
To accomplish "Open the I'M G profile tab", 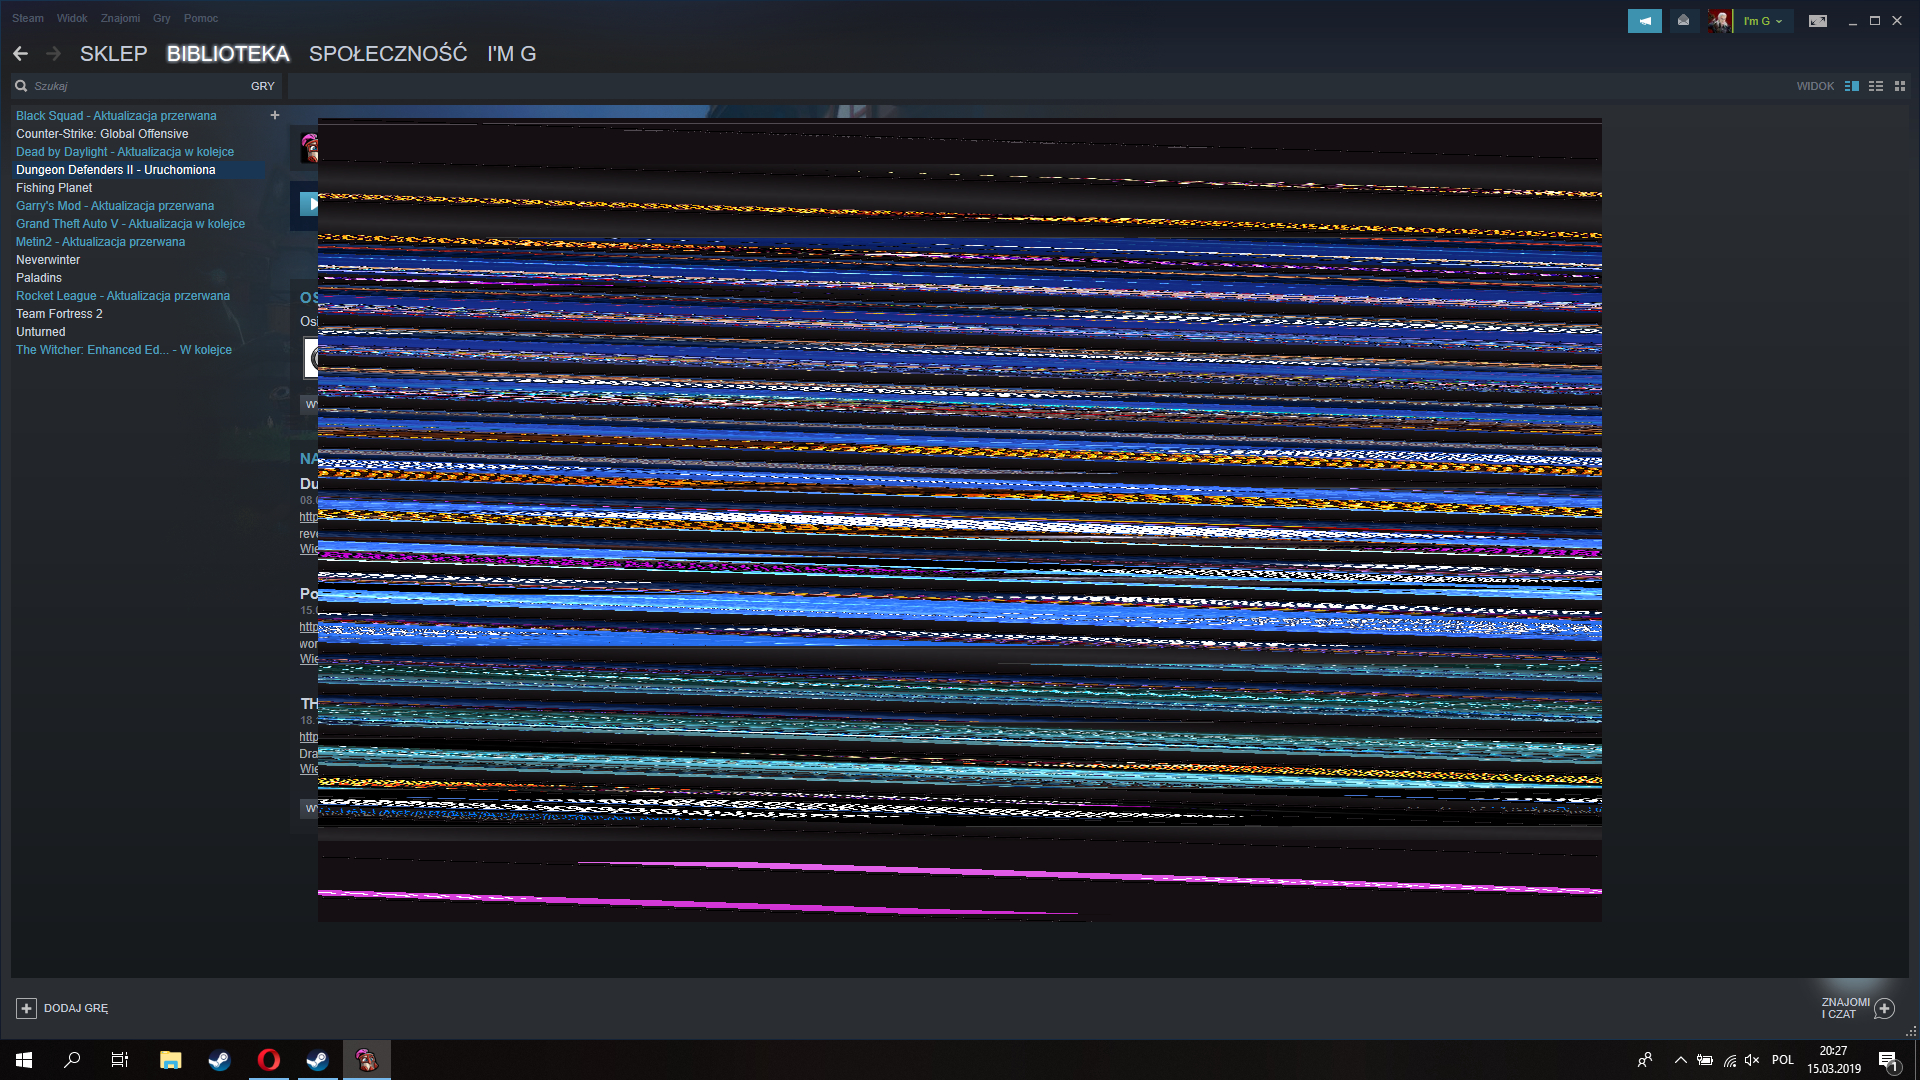I will [512, 54].
